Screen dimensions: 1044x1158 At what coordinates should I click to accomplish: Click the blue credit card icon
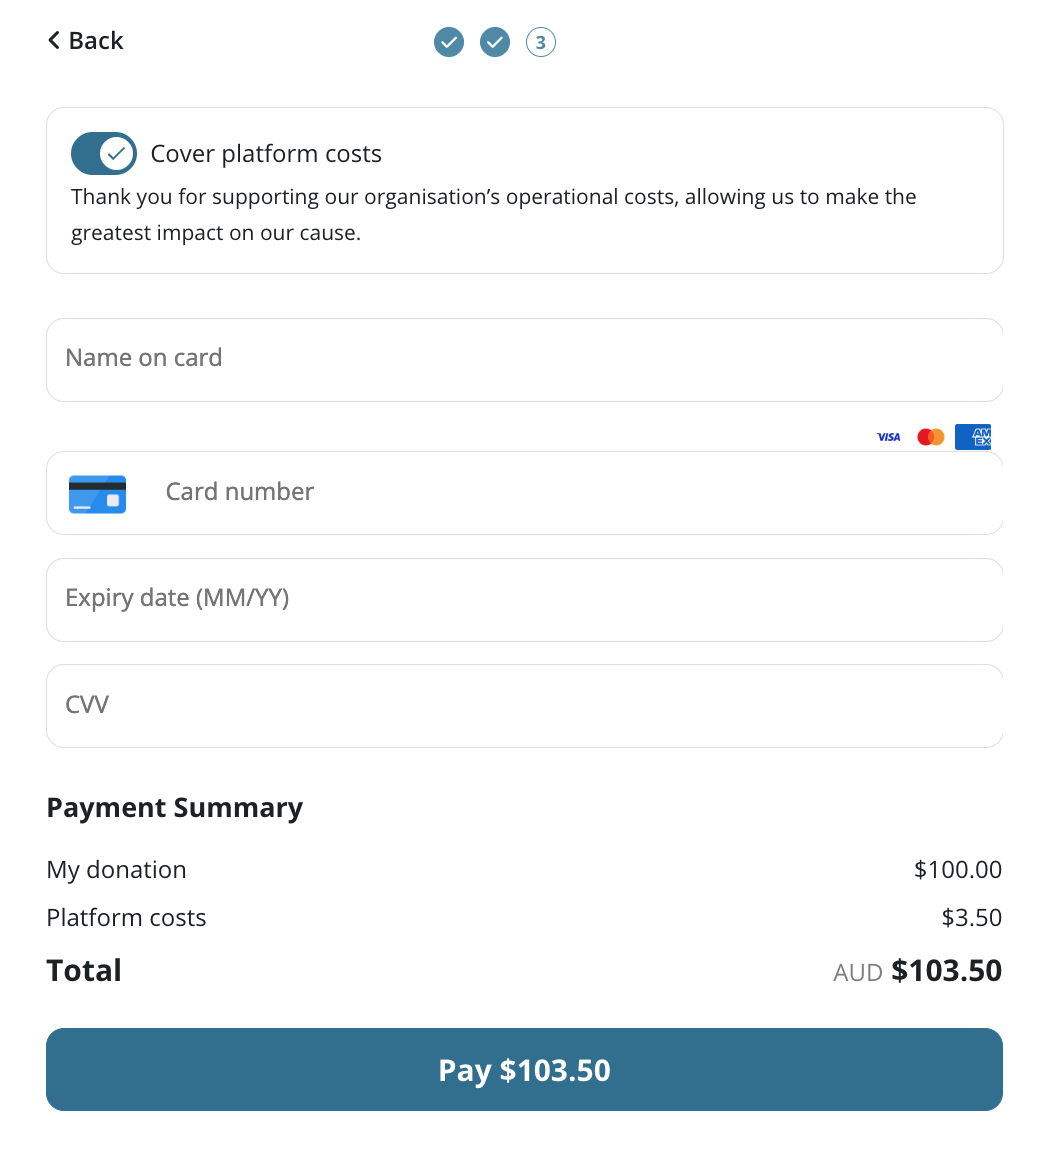point(97,493)
